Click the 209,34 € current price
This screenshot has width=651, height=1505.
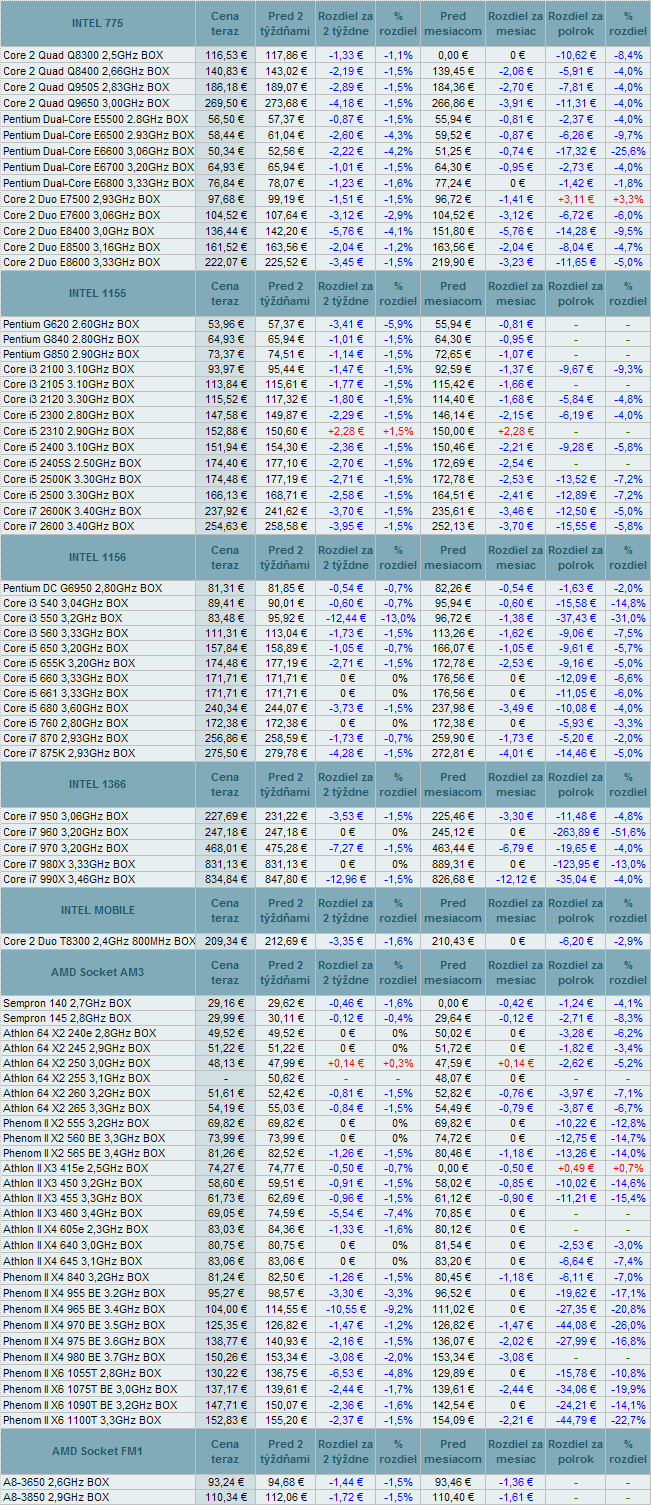click(225, 941)
